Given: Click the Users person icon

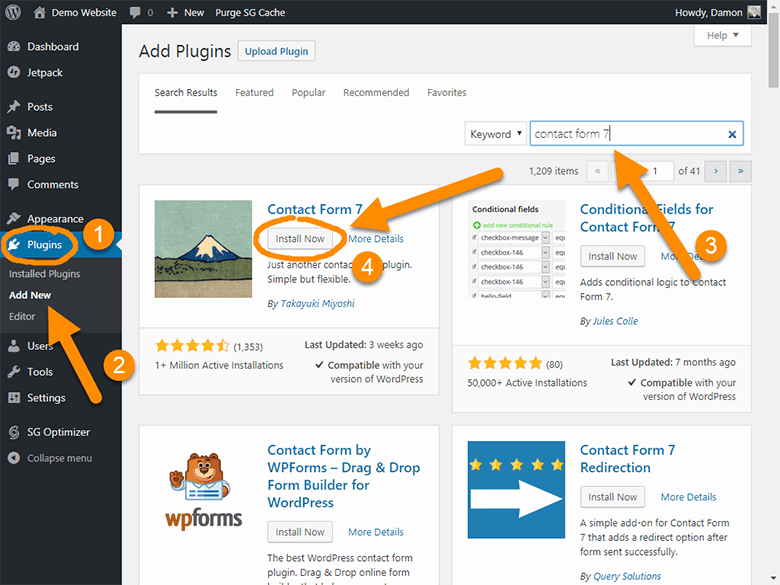Looking at the screenshot, I should point(14,346).
